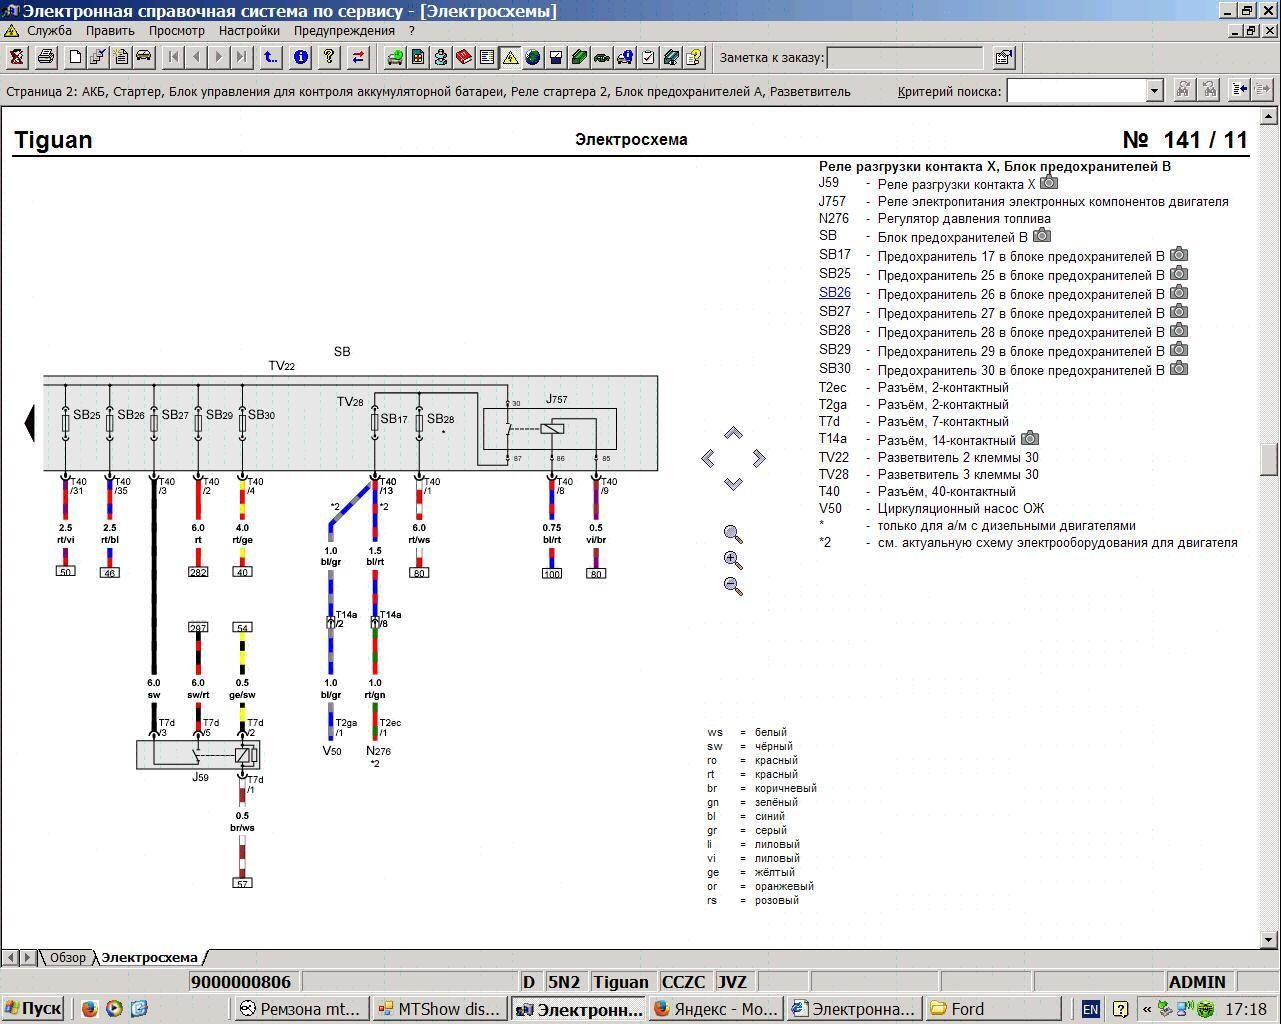Click the vertical scrollbar thumb
The image size is (1281, 1024).
coord(1270,460)
